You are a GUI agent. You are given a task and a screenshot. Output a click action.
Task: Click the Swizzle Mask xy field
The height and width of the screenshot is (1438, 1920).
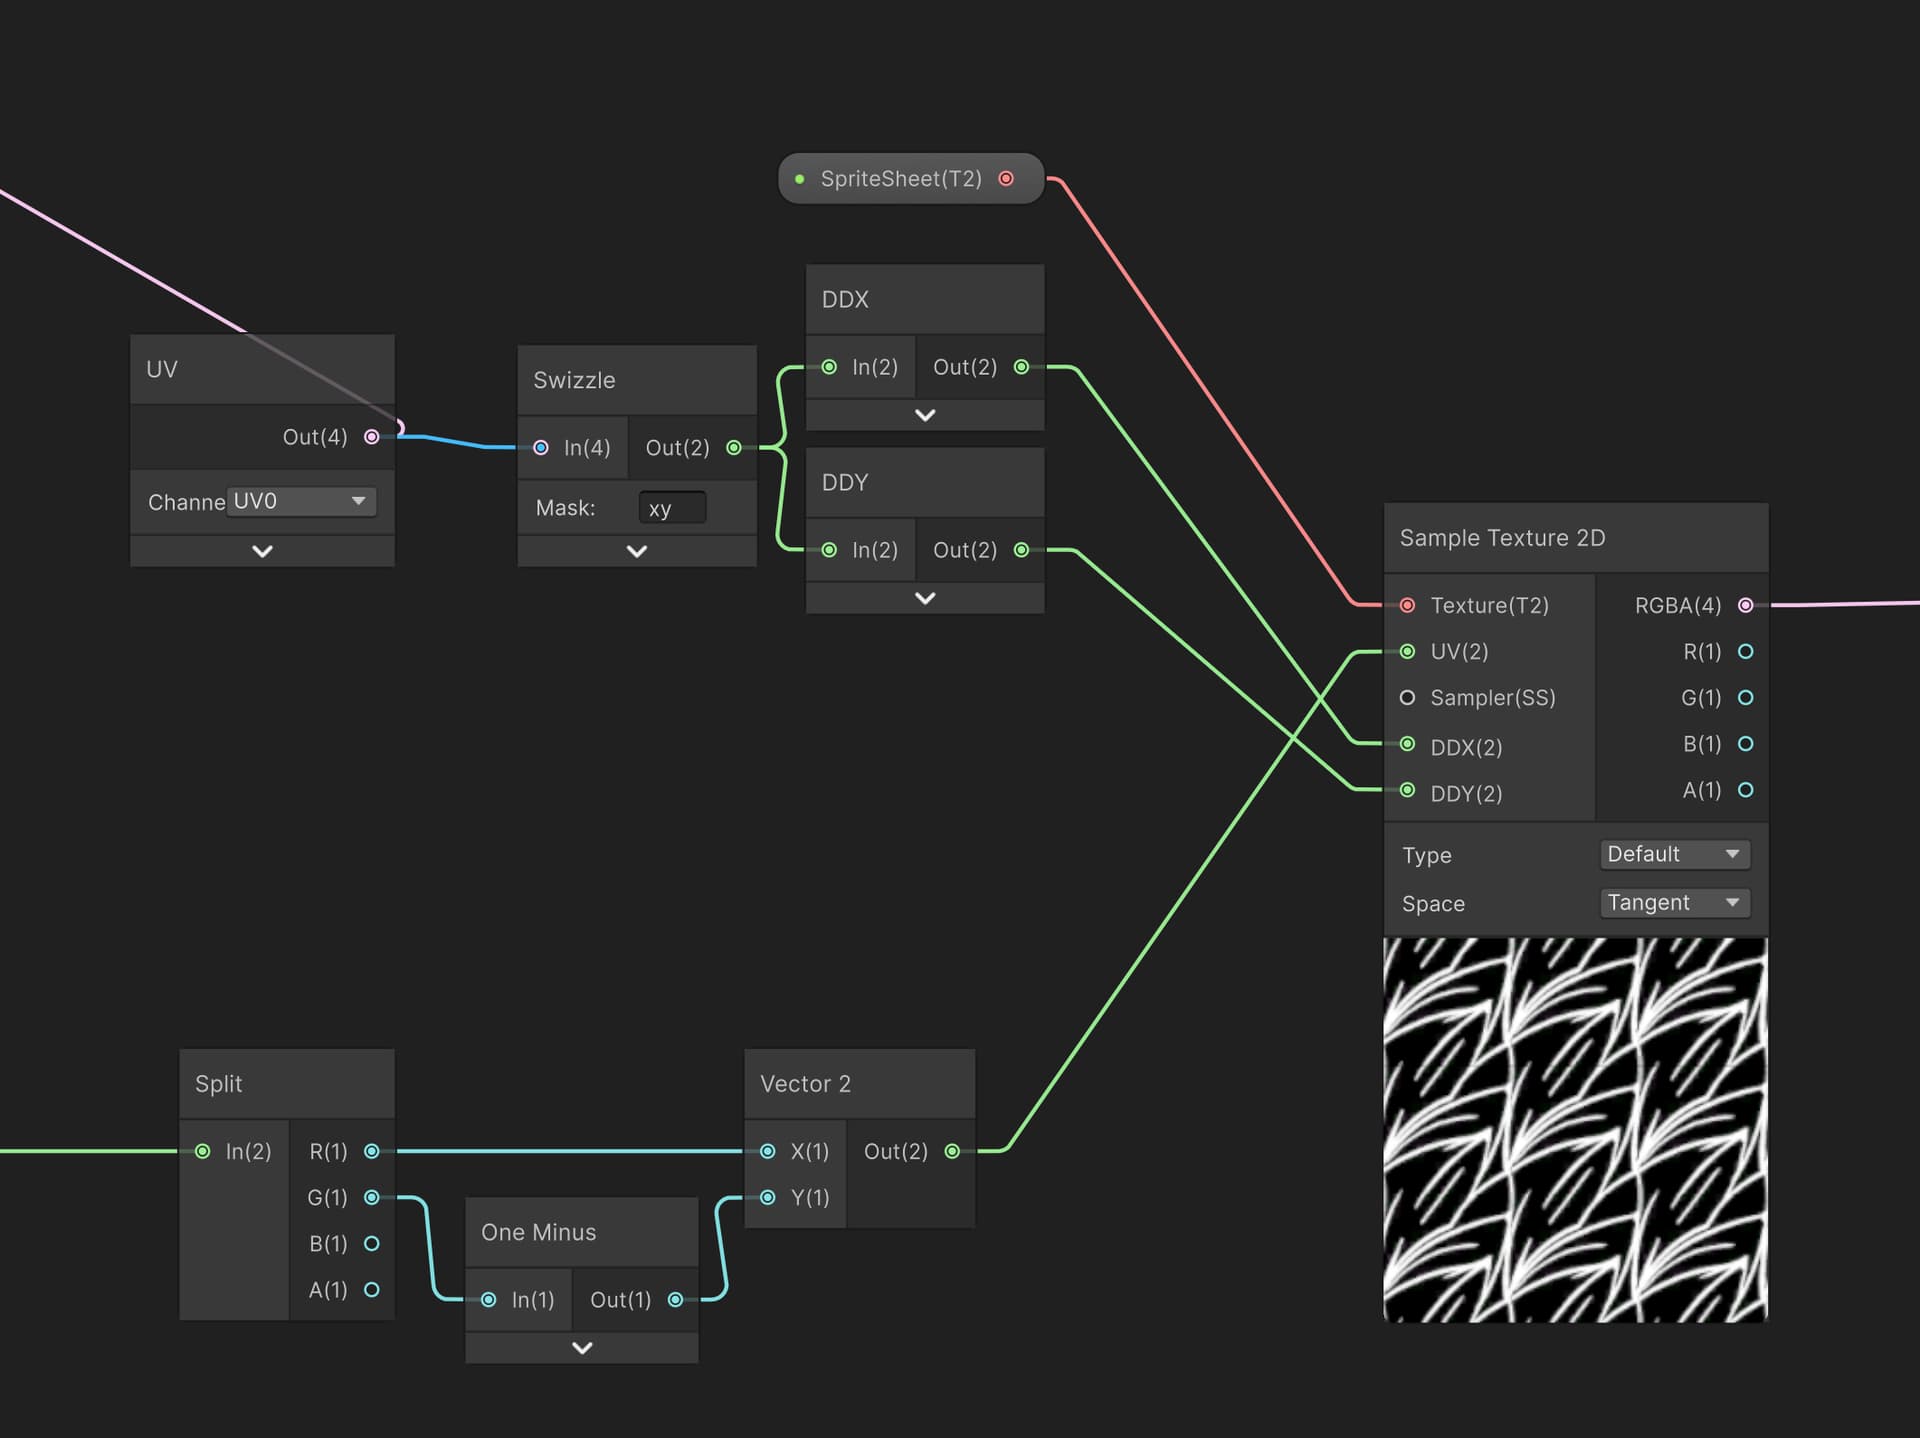[672, 508]
